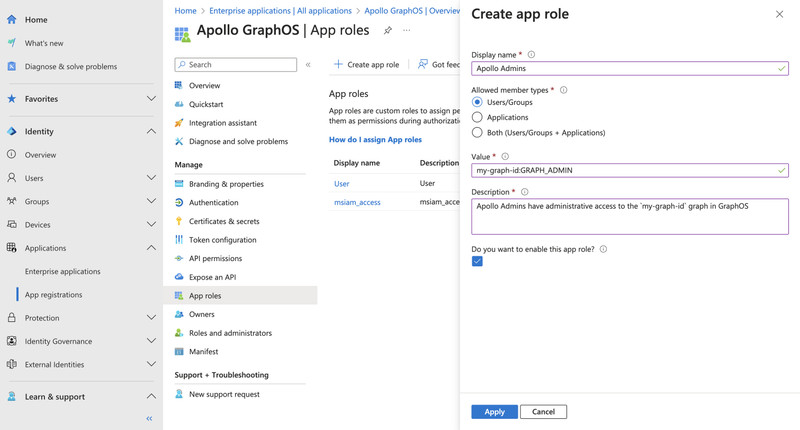This screenshot has width=800, height=430.
Task: Click the Diagnose & solve problems sidebar icon
Action: pos(11,66)
